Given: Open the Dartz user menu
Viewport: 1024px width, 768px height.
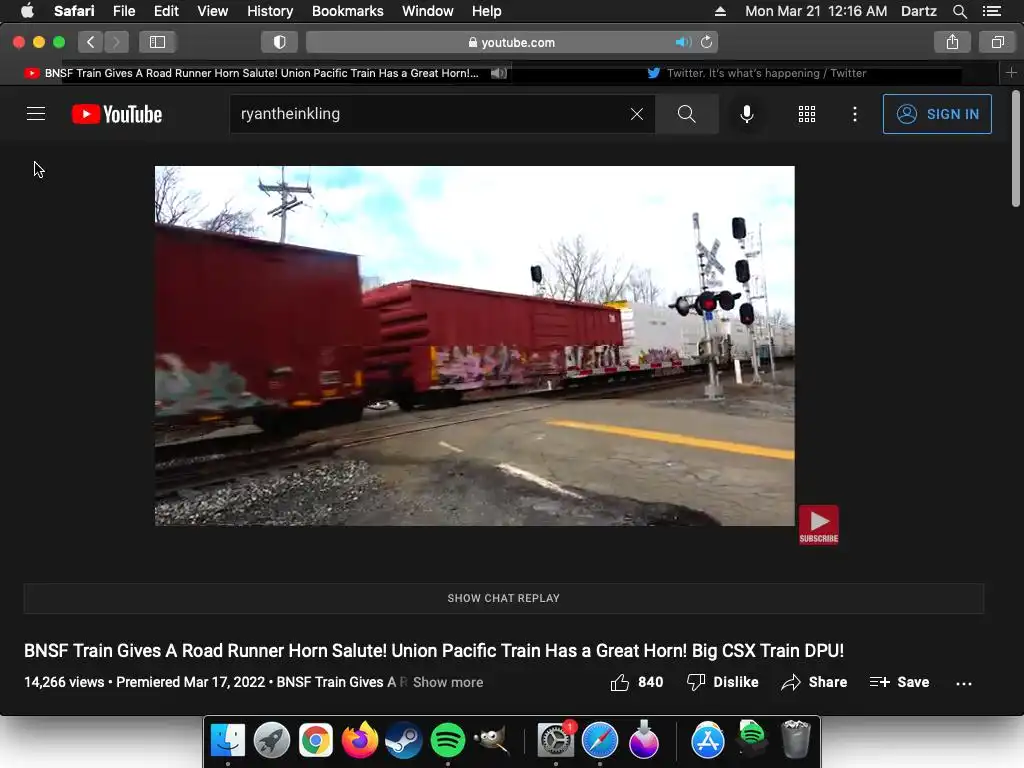Looking at the screenshot, I should point(919,11).
